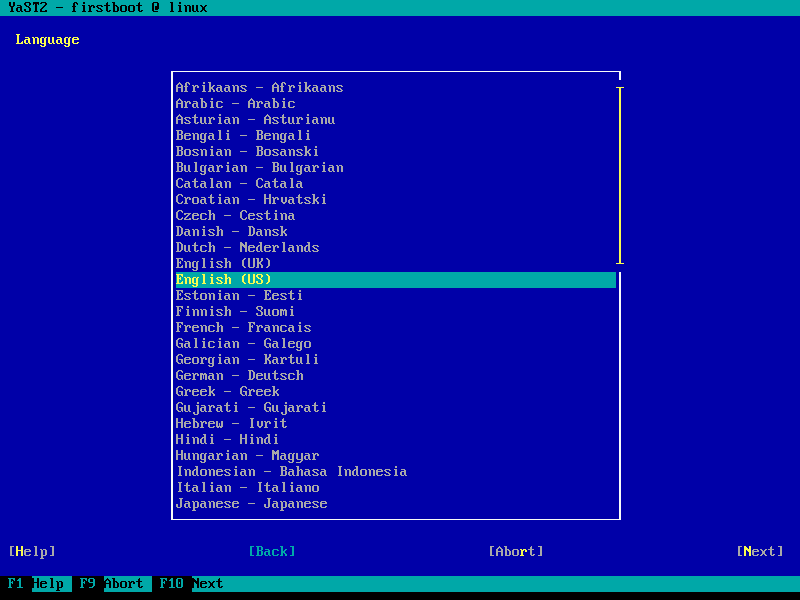Pick English (UK) language
Image resolution: width=800 pixels, height=600 pixels.
click(223, 264)
